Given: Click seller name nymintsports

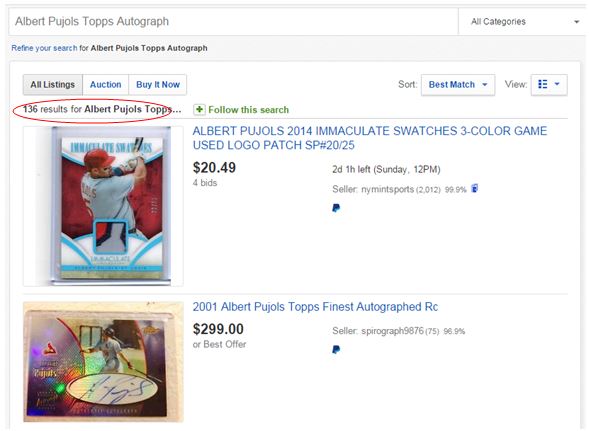Looking at the screenshot, I should (387, 189).
